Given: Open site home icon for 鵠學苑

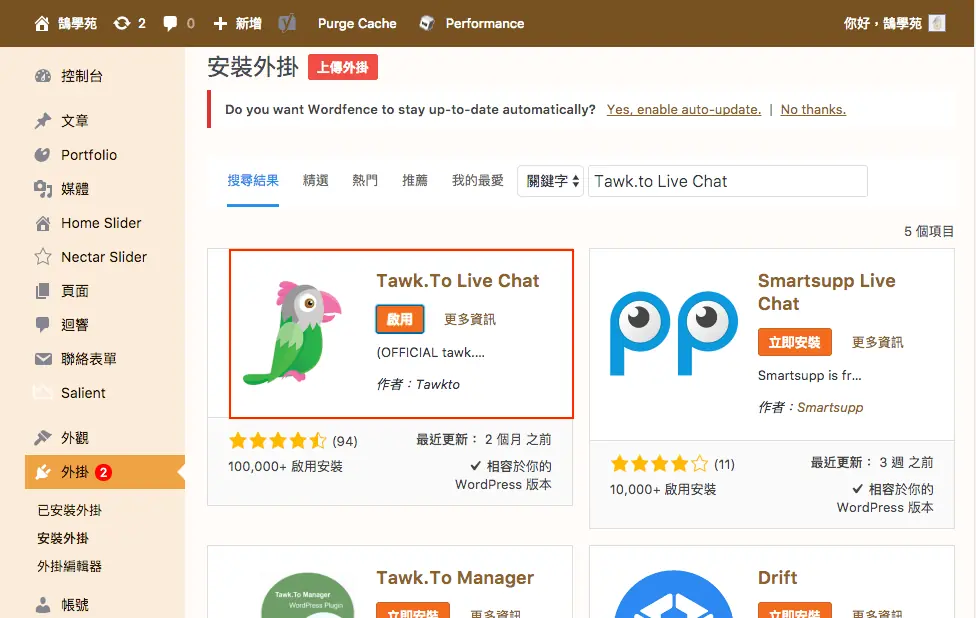Looking at the screenshot, I should pyautogui.click(x=42, y=24).
